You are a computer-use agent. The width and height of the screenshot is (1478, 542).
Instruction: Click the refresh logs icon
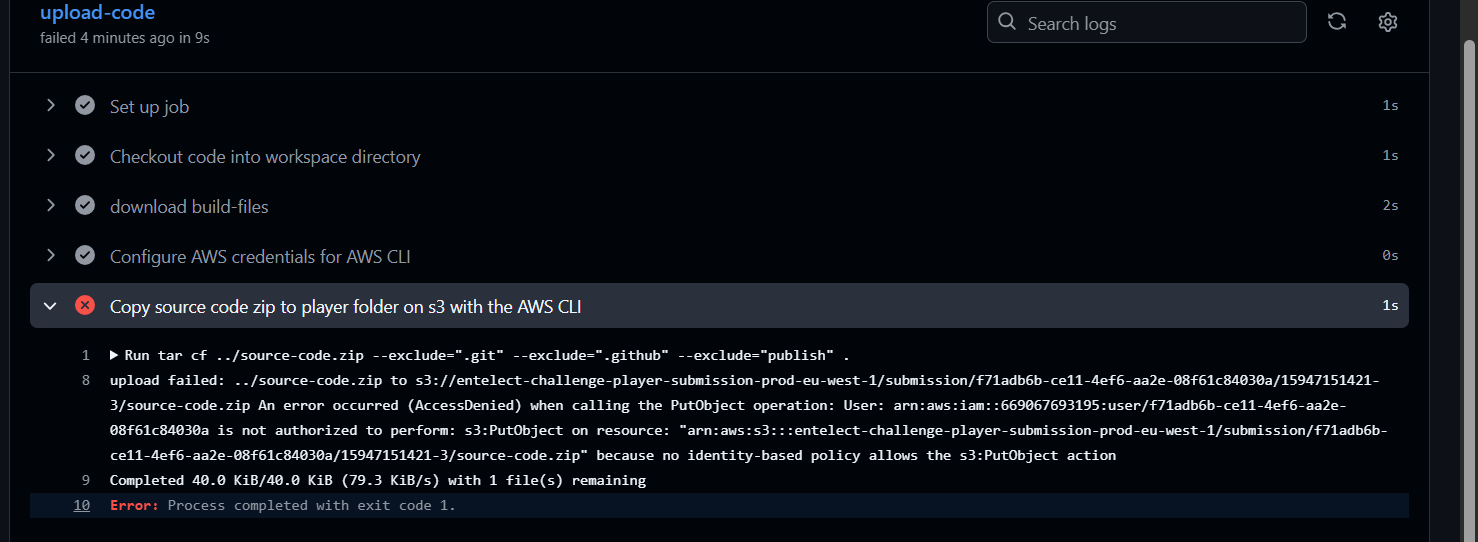(x=1336, y=22)
